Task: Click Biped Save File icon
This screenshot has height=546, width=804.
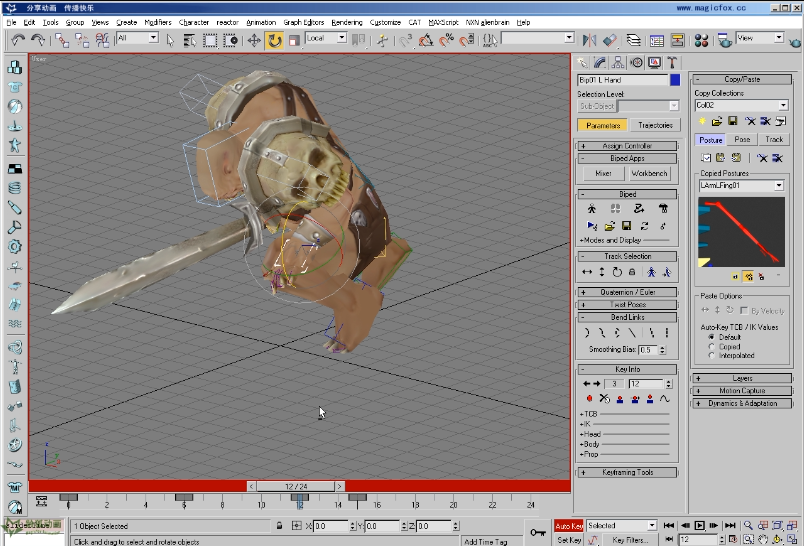Action: [x=627, y=226]
